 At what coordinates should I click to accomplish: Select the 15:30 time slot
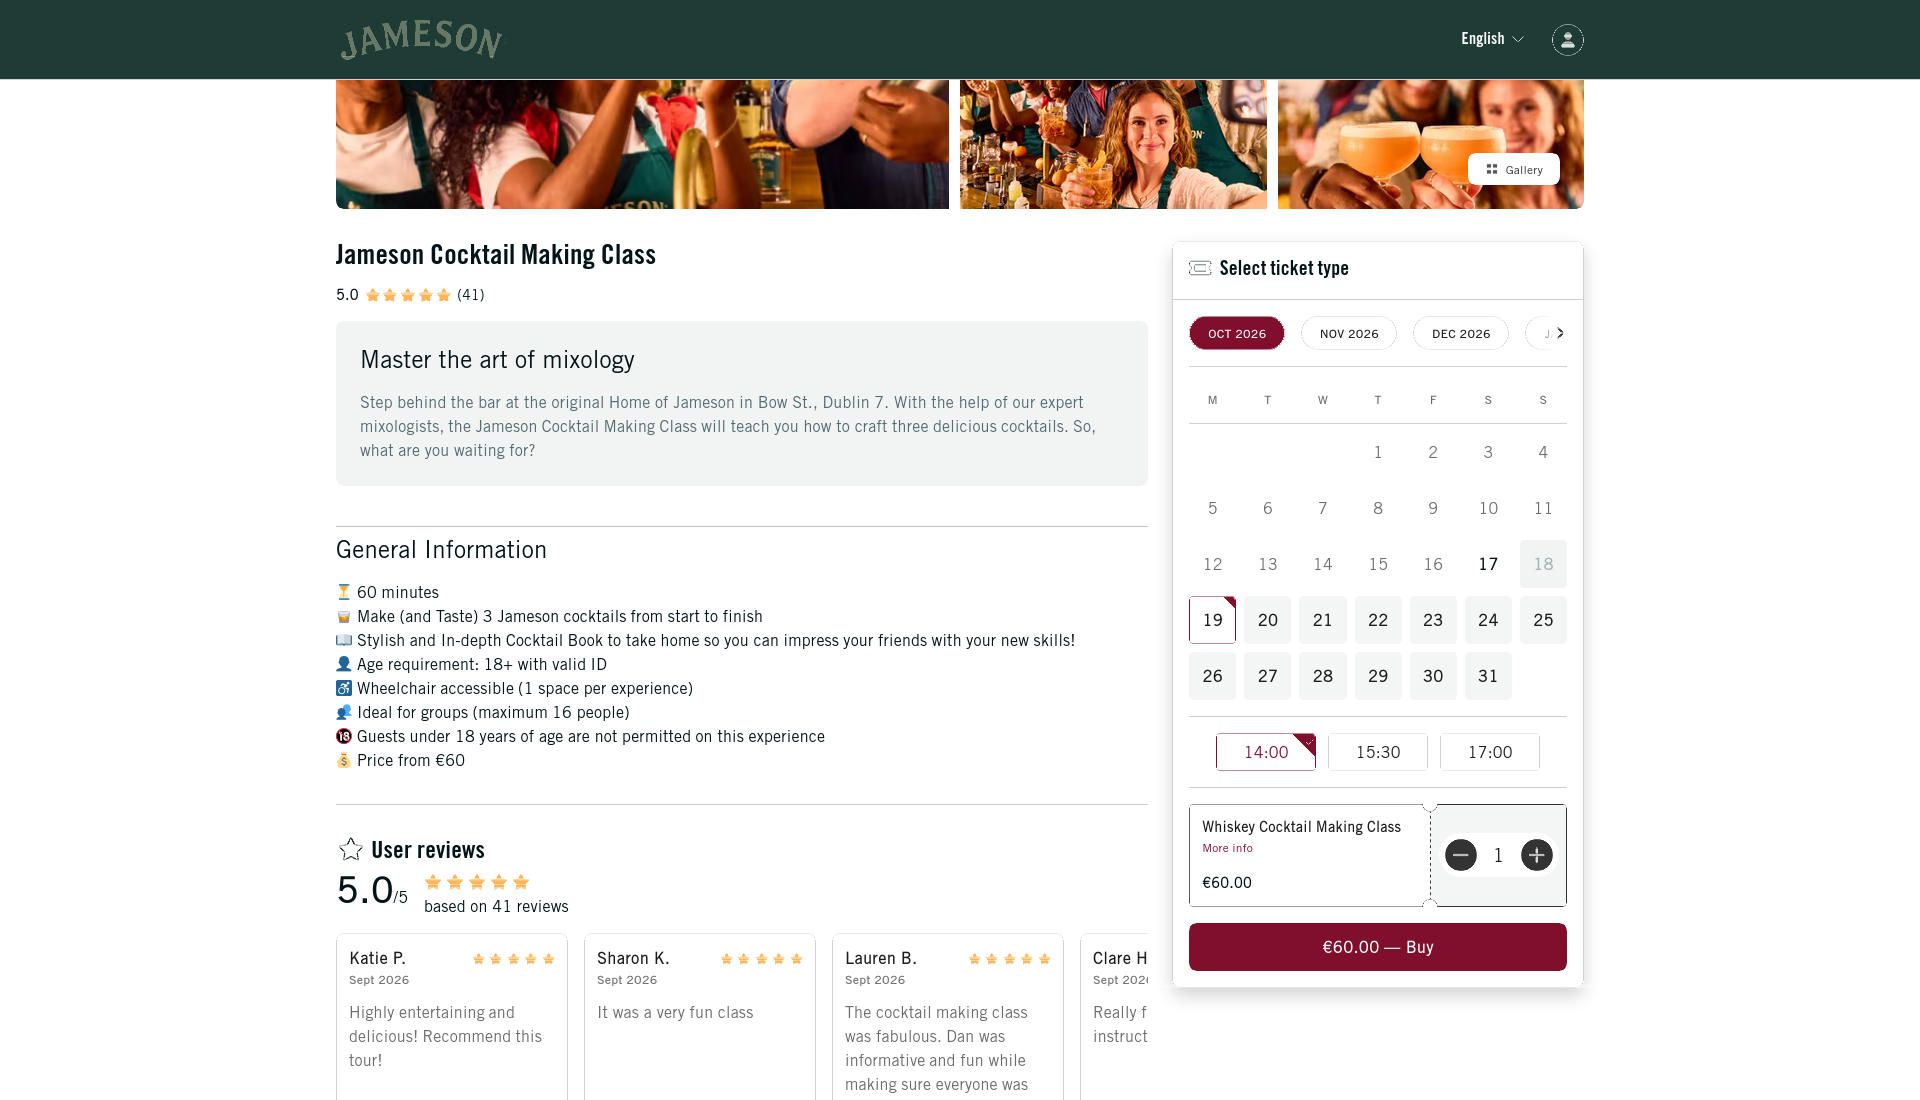point(1378,752)
